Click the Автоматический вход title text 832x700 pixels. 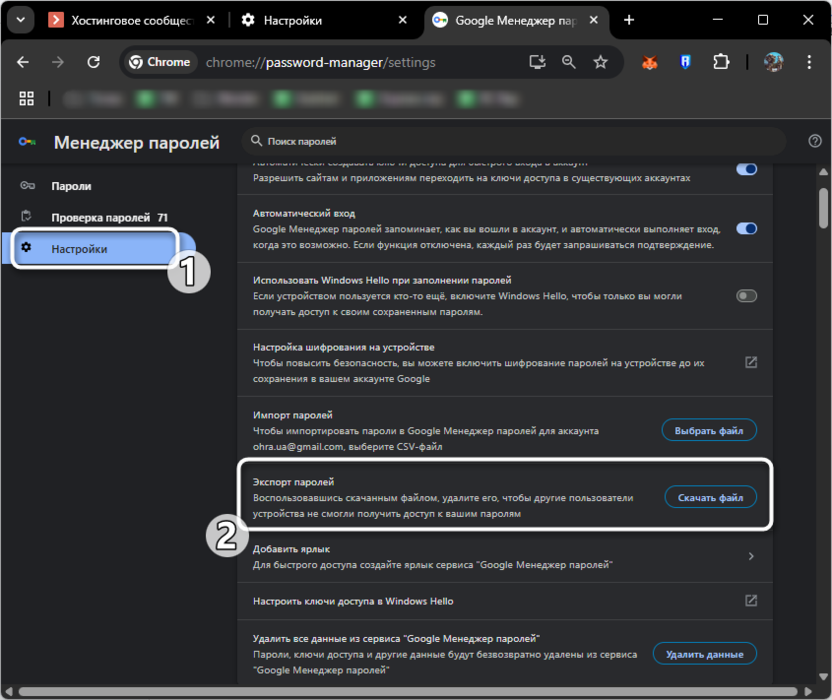tap(304, 213)
